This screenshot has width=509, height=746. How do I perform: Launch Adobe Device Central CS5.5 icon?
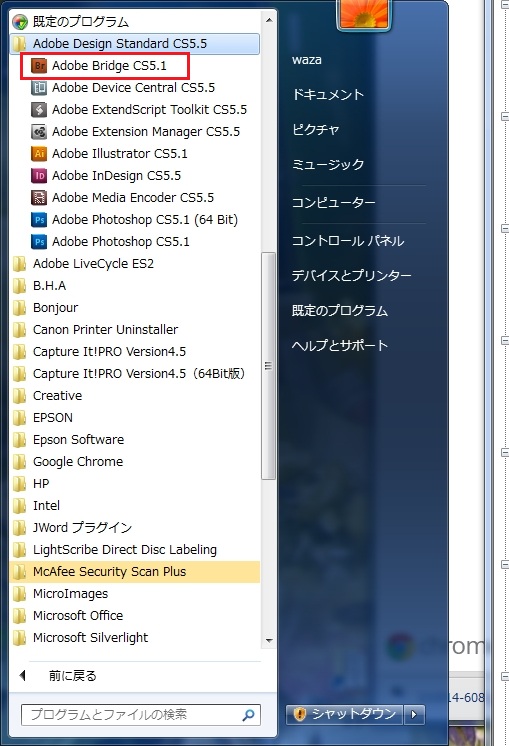(39, 88)
